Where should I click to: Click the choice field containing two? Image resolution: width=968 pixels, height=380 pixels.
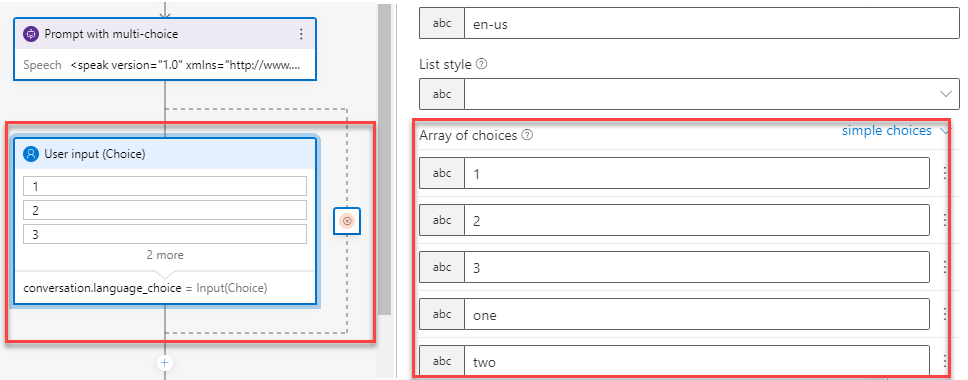point(697,361)
